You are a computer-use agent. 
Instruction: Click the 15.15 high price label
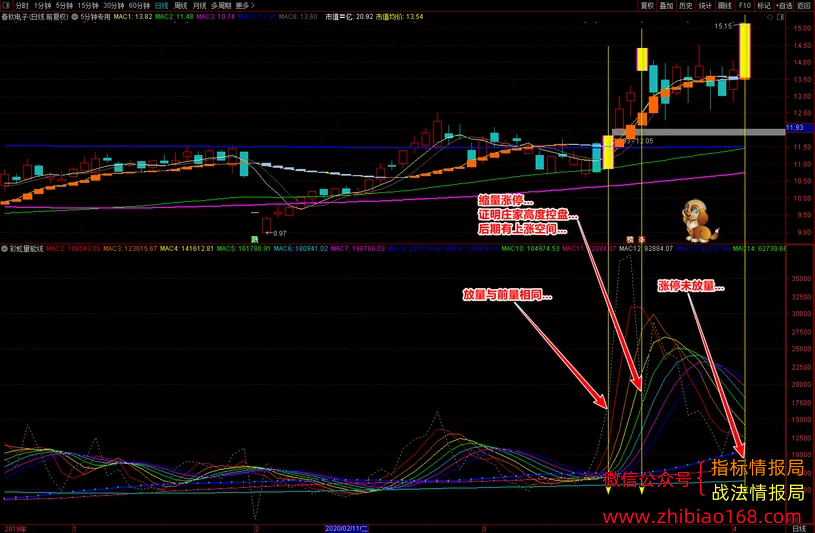coord(723,26)
